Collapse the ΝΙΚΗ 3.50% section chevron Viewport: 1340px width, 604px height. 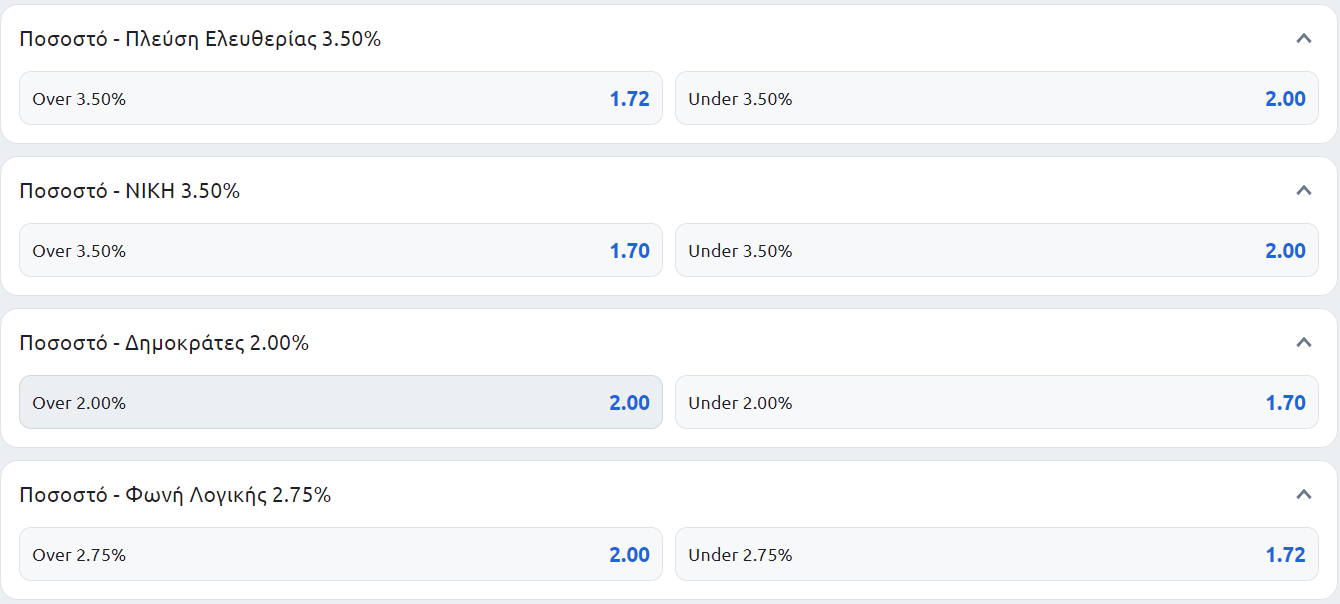pos(1303,191)
